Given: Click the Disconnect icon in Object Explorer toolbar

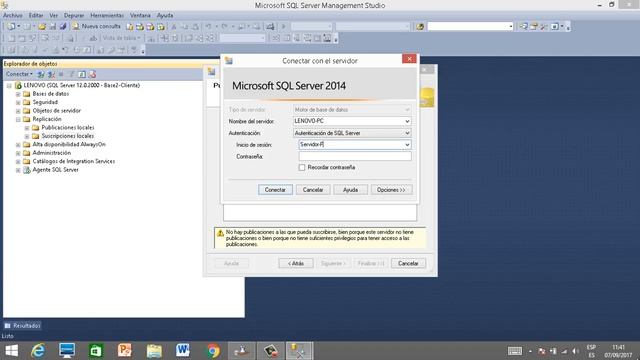Looking at the screenshot, I should coord(51,74).
